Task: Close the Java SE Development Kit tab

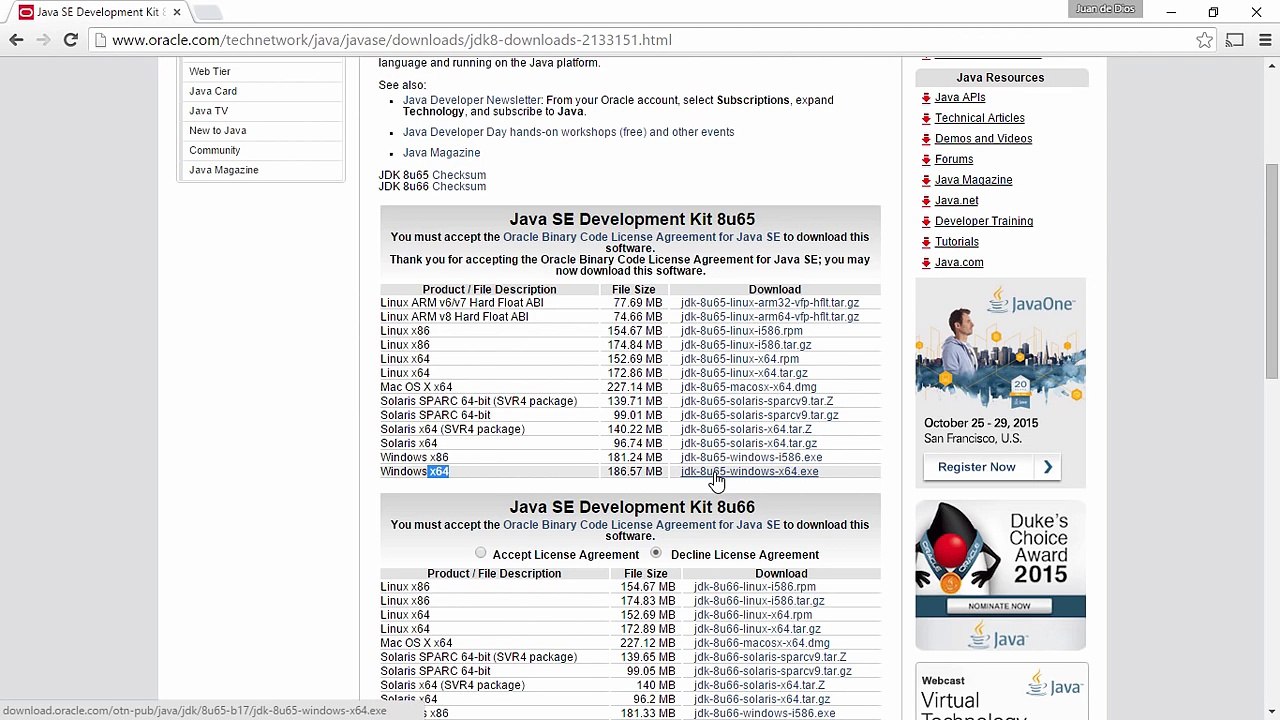Action: pos(176,12)
